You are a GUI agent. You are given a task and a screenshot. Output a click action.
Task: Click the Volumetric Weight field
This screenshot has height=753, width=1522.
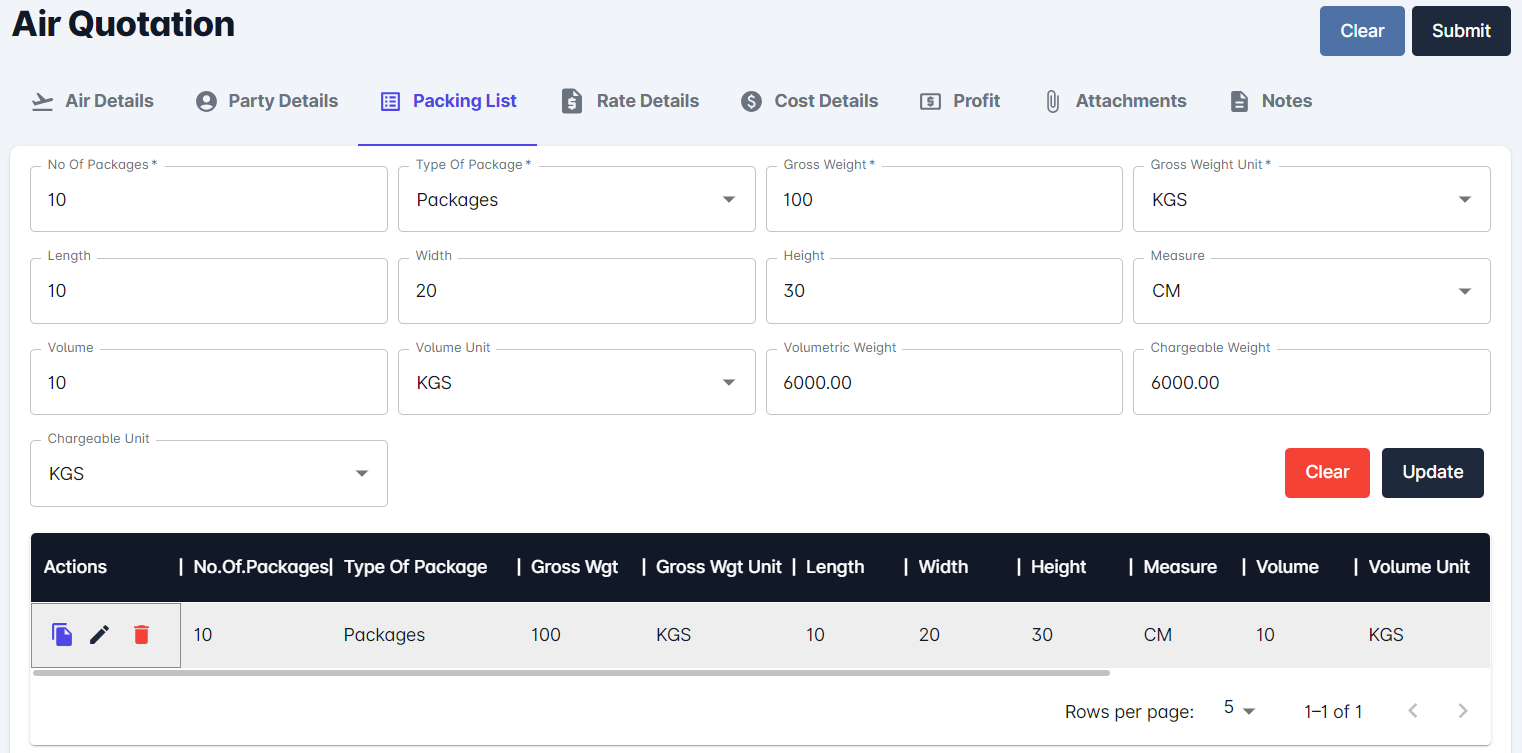pos(944,382)
